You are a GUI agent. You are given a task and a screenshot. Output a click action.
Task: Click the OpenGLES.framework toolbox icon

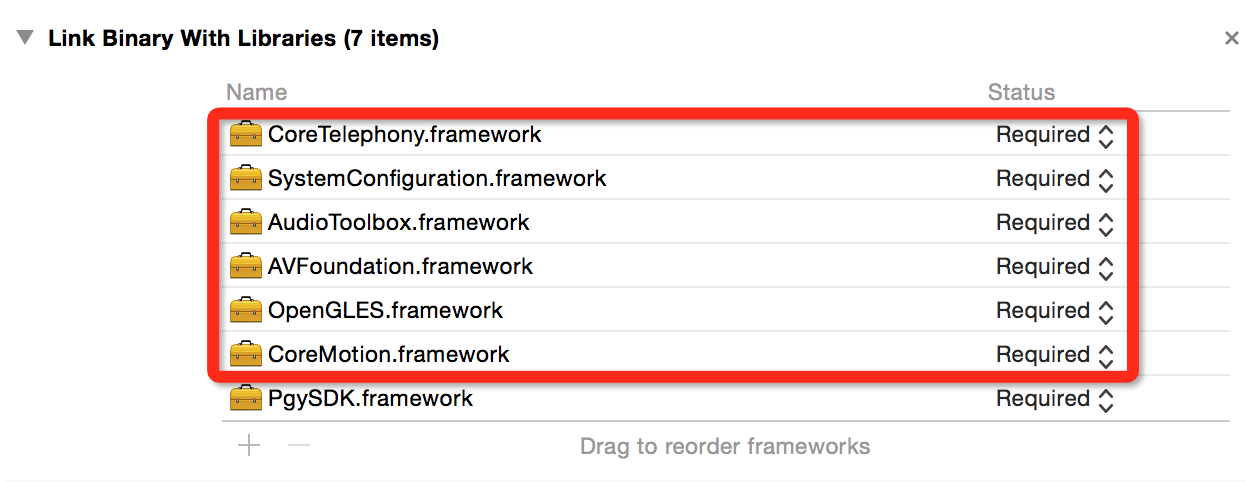point(245,310)
